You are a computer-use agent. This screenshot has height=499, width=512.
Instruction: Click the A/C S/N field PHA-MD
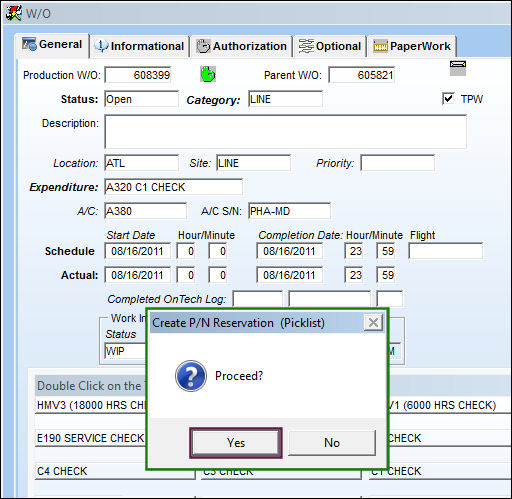coord(289,211)
